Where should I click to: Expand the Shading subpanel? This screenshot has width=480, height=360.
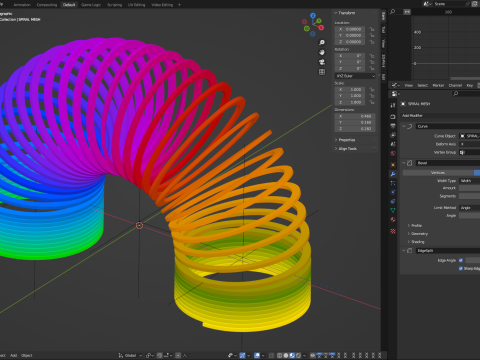click(409, 242)
